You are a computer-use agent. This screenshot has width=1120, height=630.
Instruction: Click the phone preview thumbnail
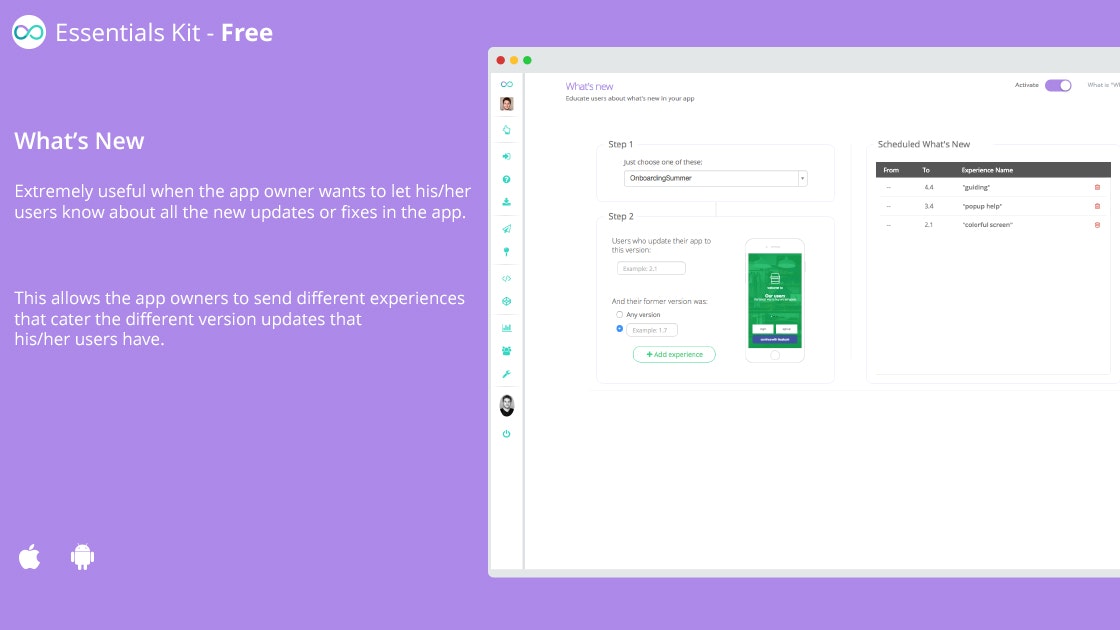click(x=775, y=301)
